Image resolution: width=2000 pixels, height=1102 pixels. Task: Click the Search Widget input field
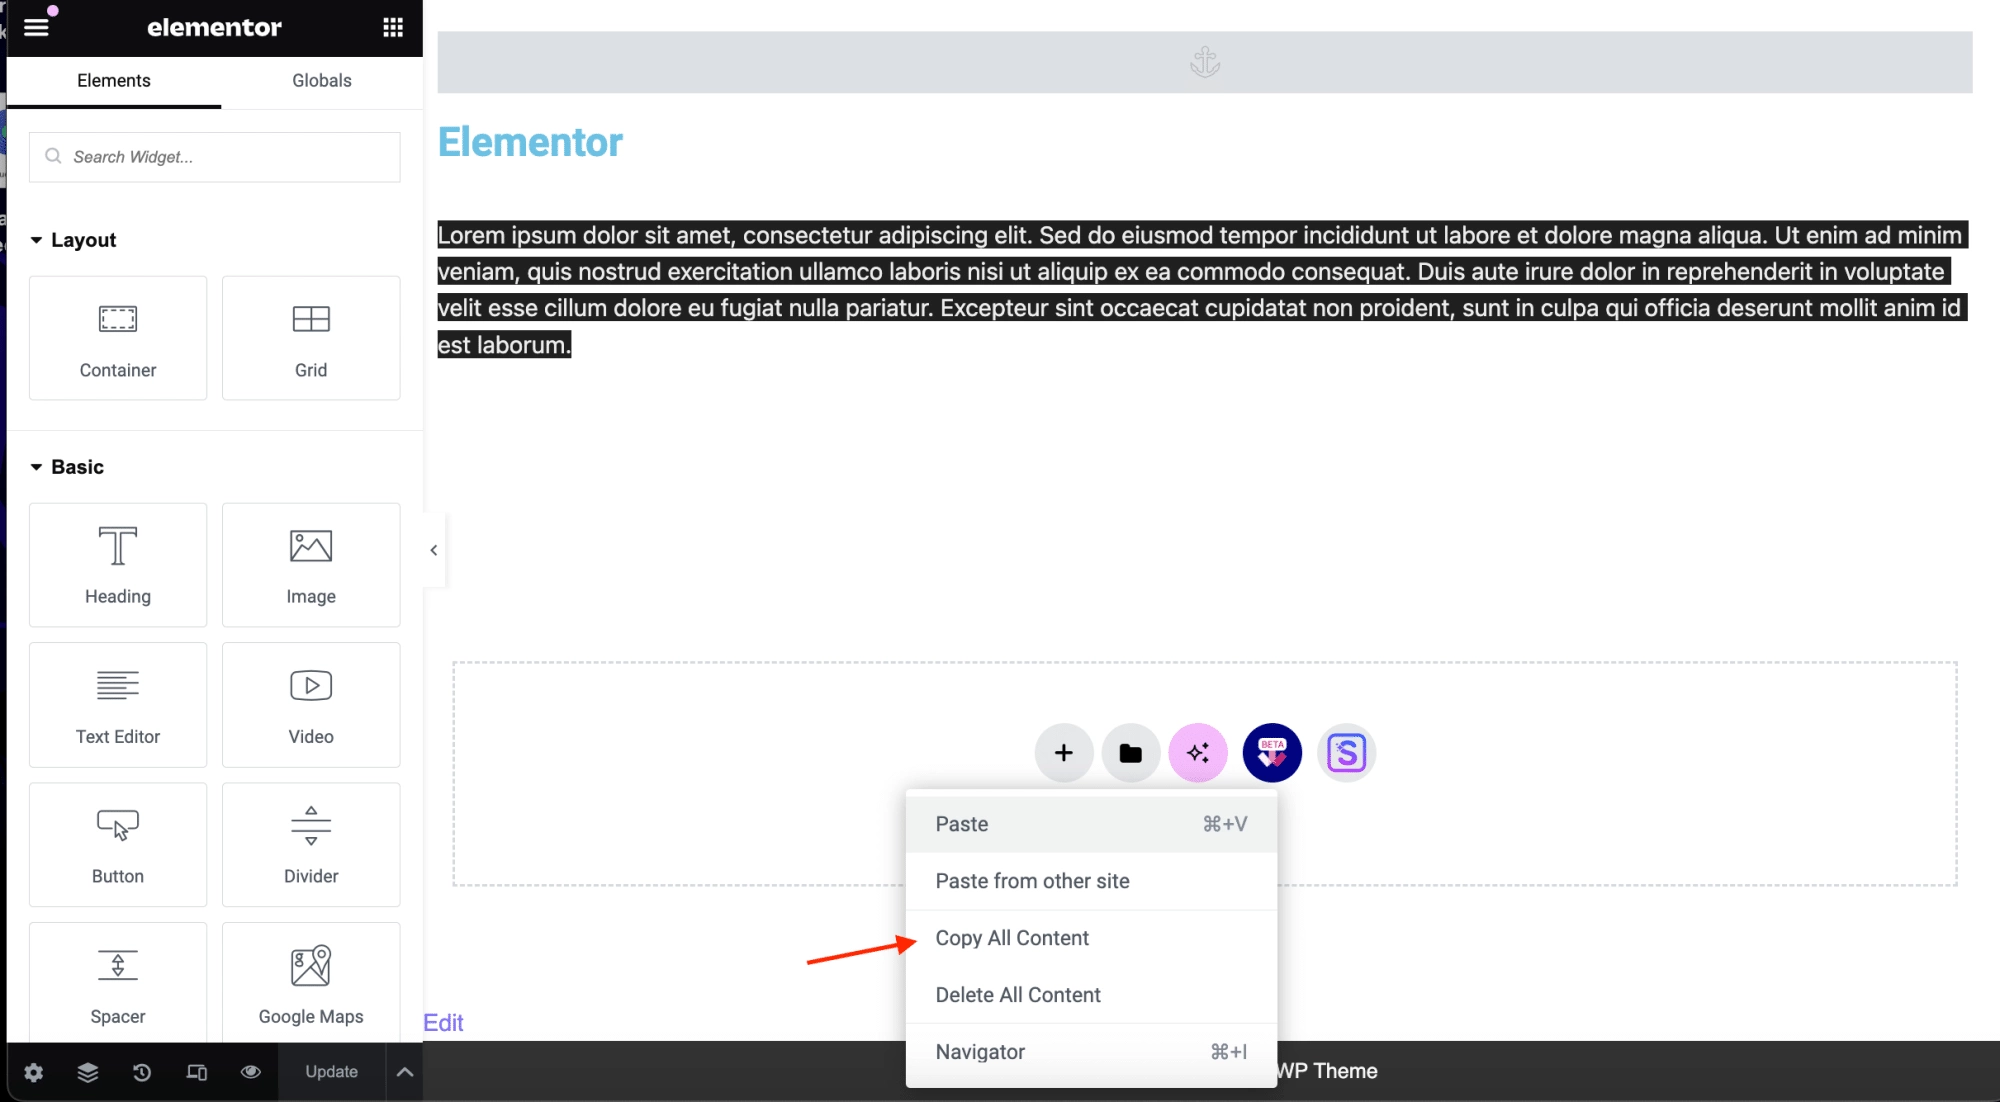[x=214, y=156]
